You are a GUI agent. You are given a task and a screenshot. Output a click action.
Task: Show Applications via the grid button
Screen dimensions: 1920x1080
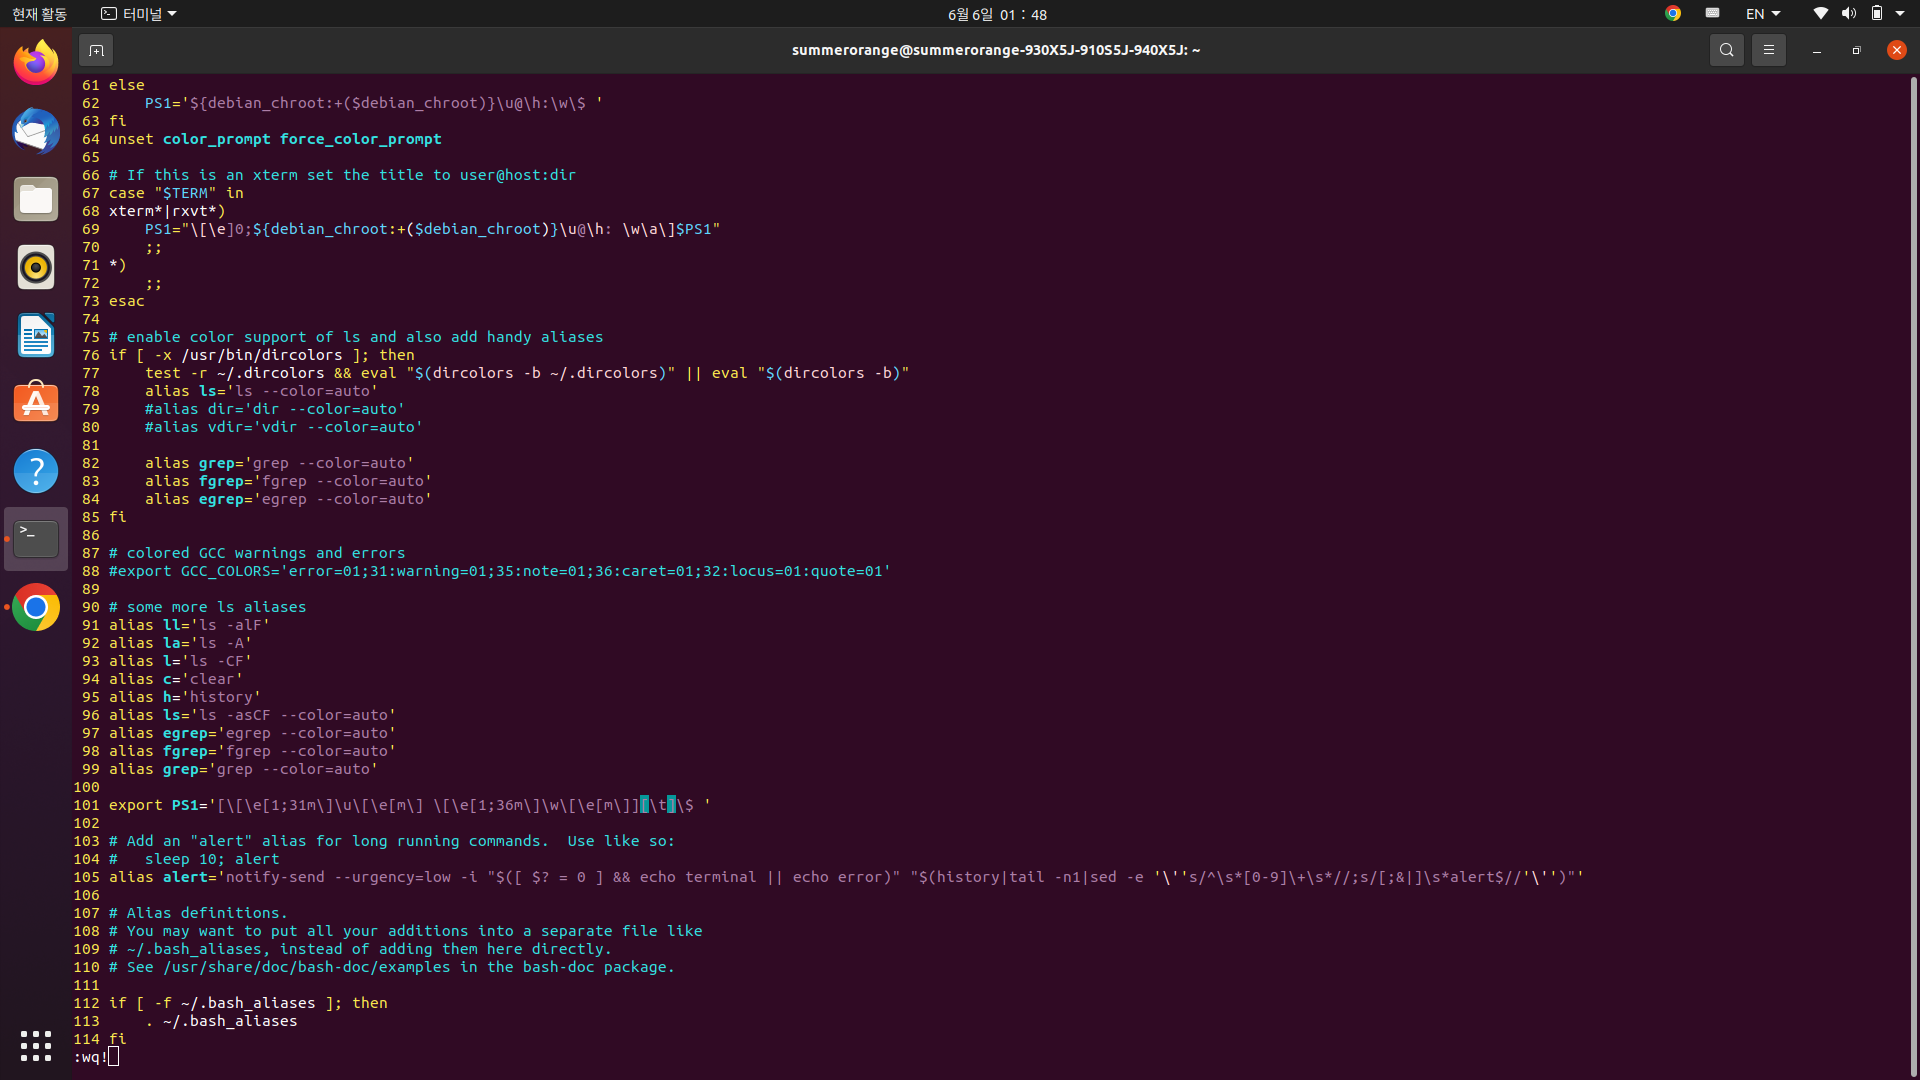(x=36, y=1045)
